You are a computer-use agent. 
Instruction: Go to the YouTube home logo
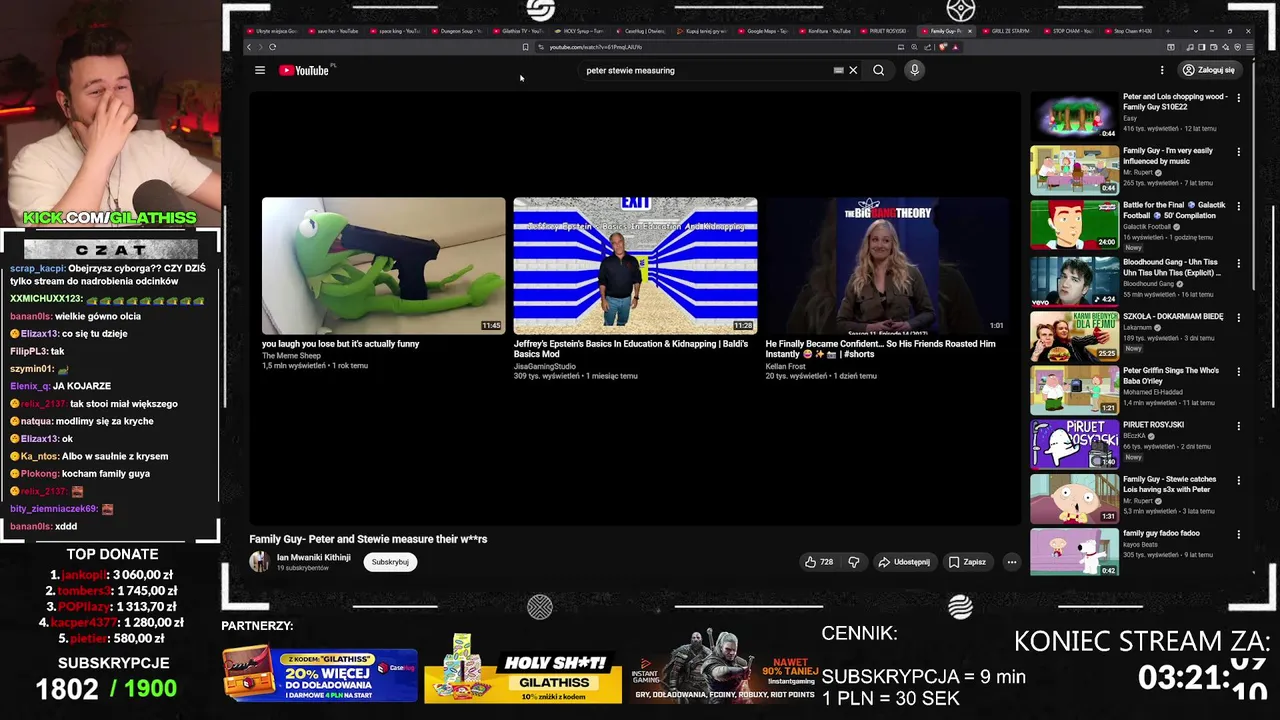point(304,70)
